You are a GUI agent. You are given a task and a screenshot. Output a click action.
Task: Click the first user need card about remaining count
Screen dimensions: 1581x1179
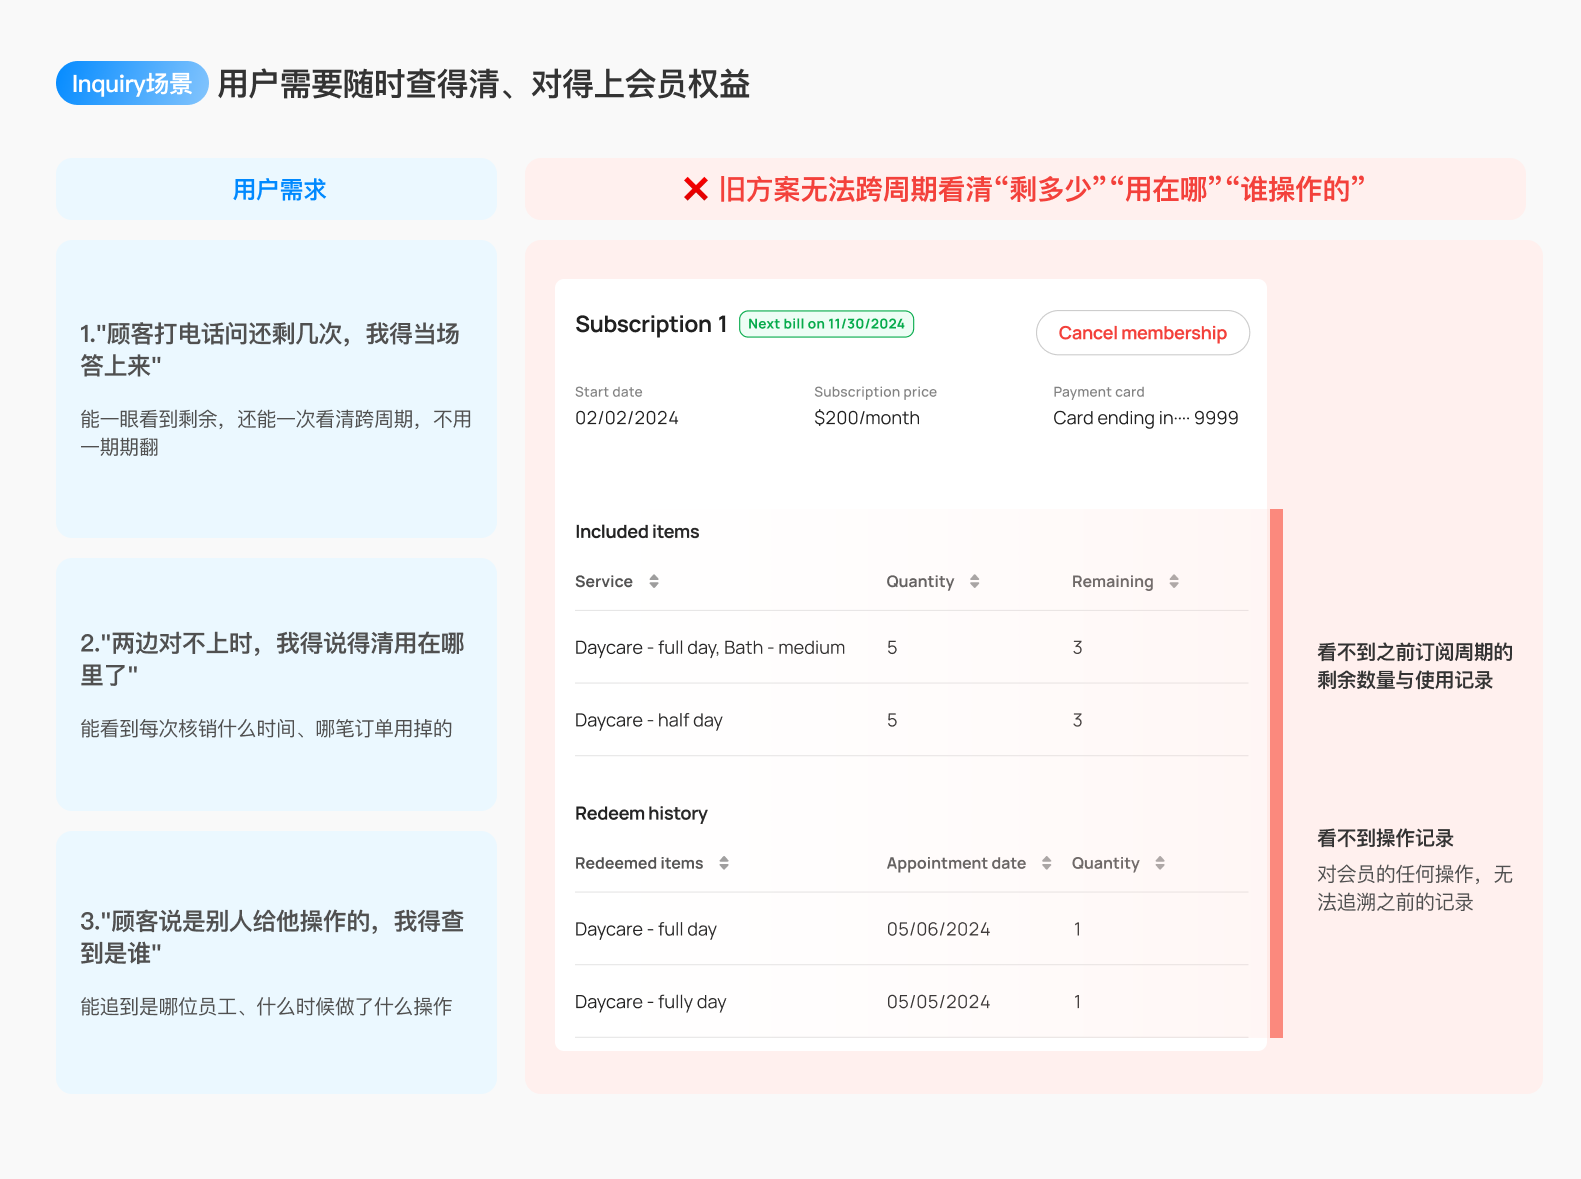[277, 389]
